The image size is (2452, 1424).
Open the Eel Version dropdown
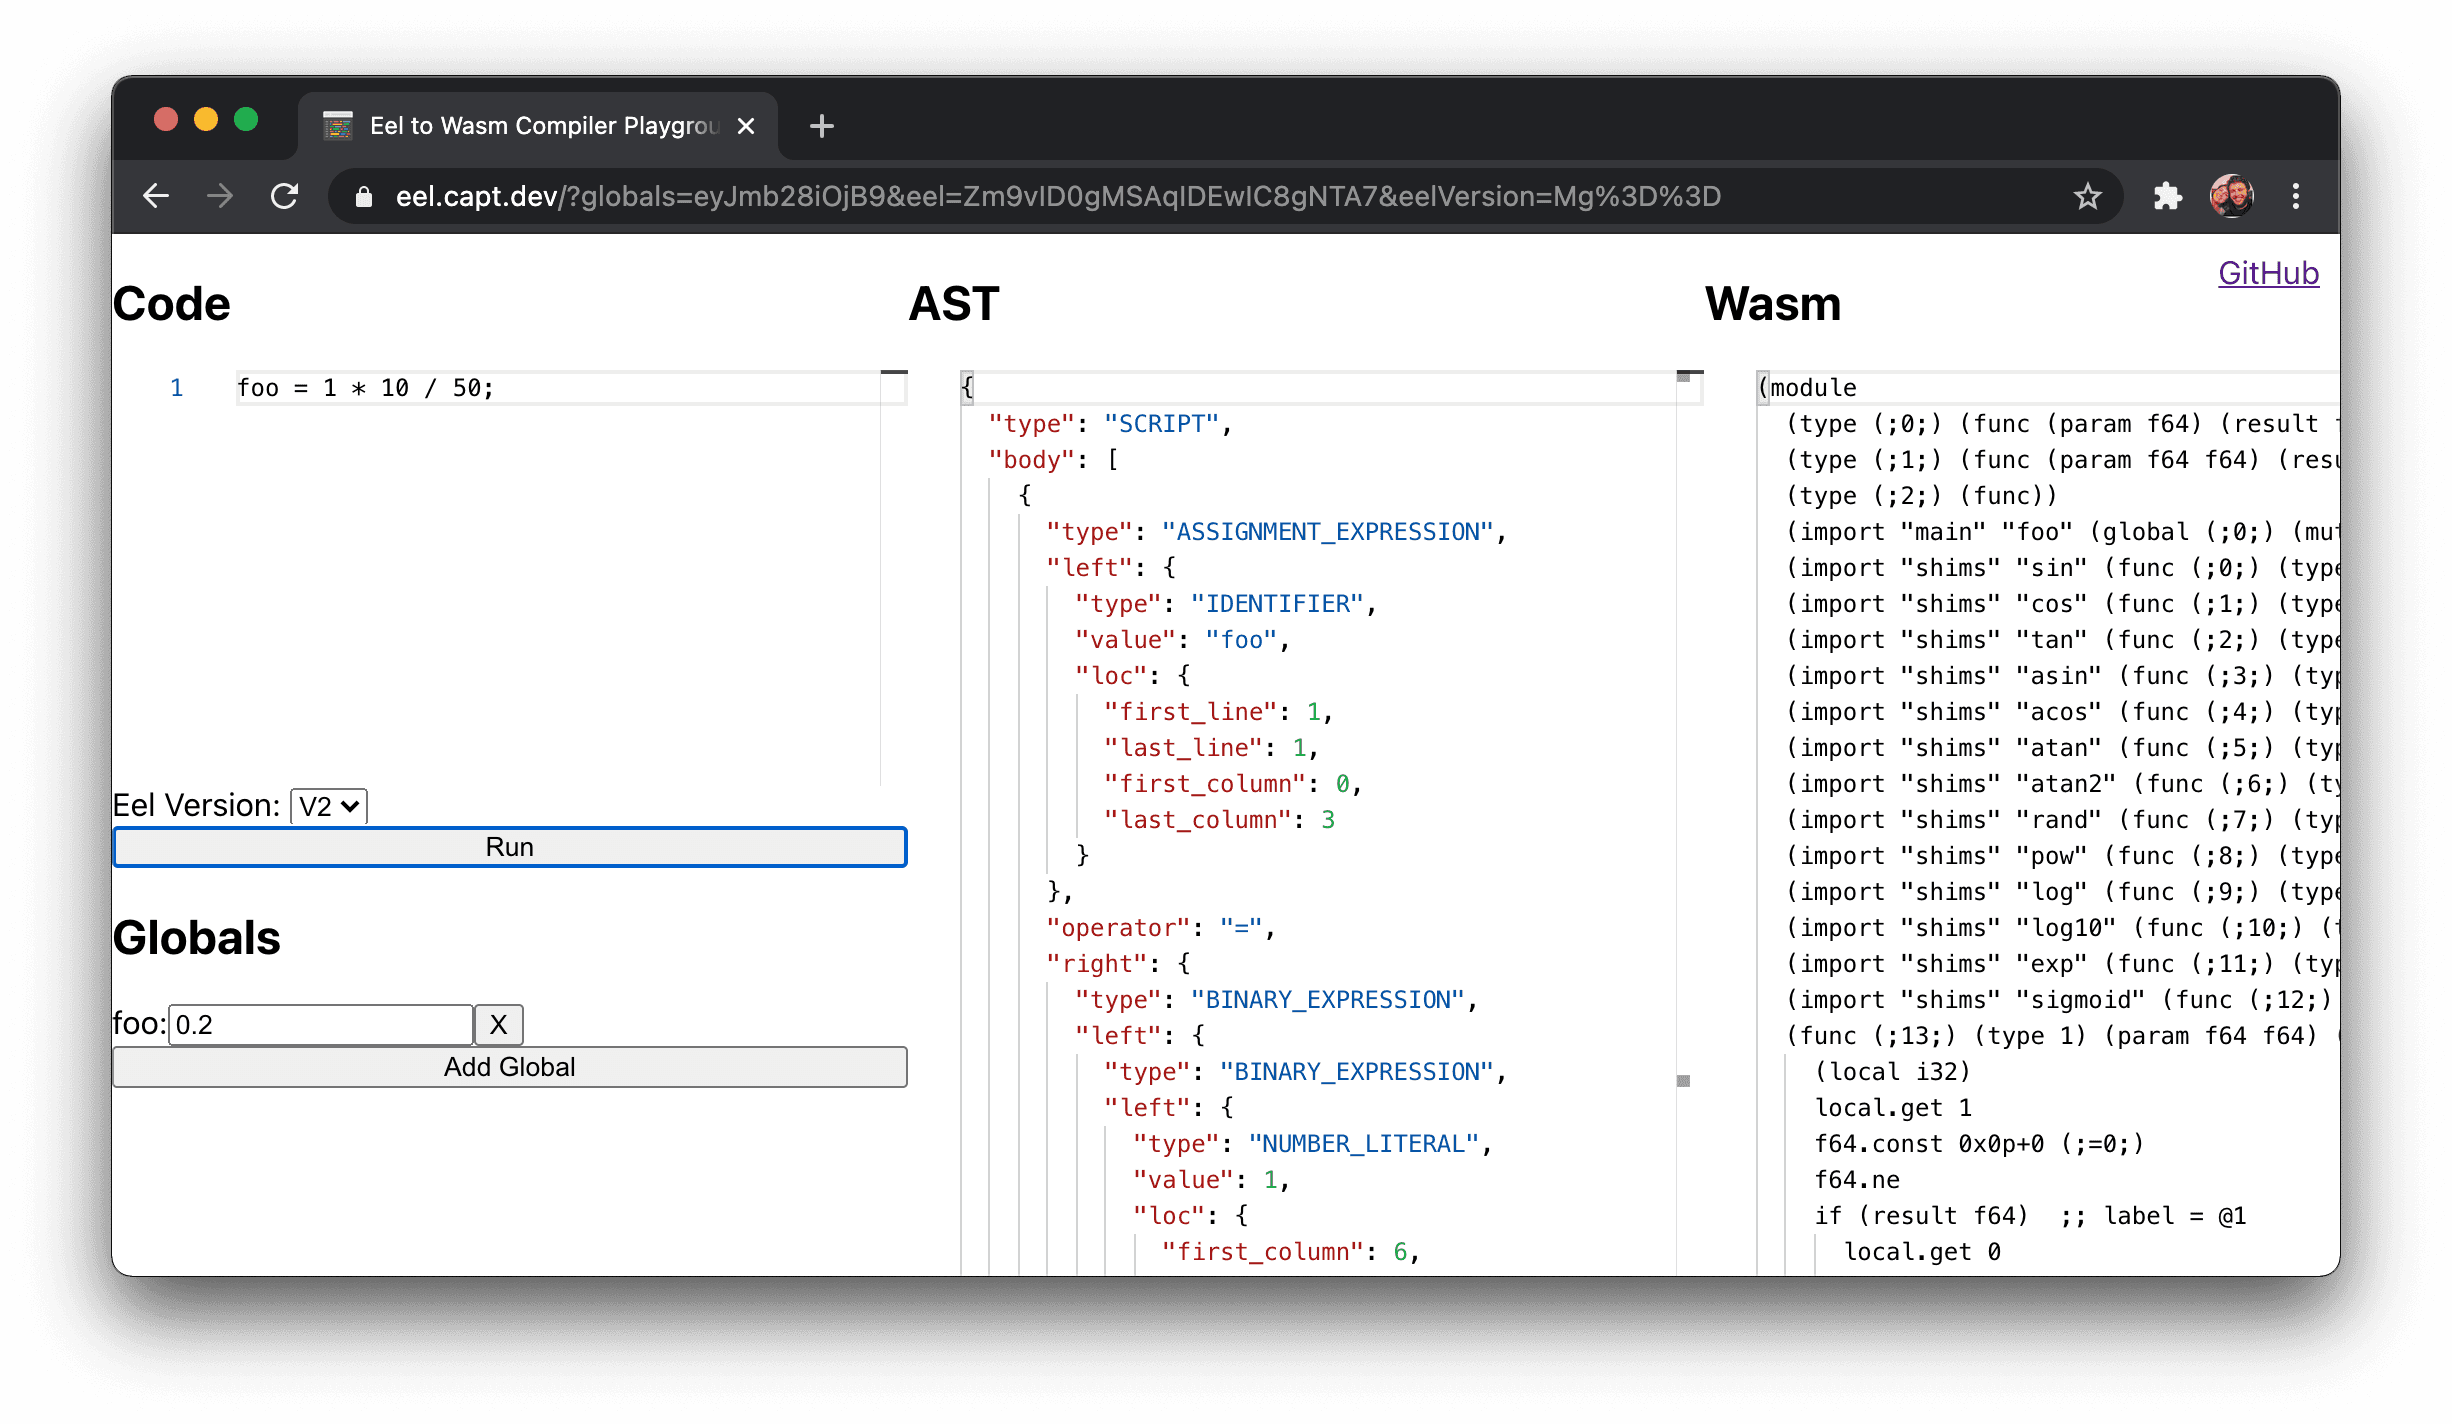point(328,806)
